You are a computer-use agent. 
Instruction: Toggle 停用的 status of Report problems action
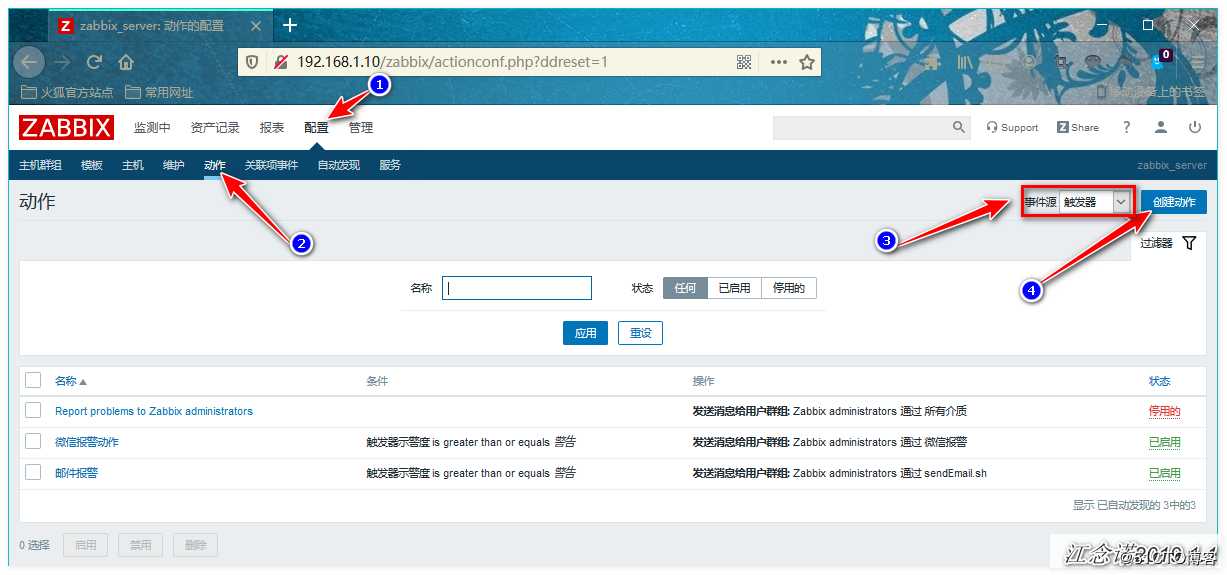pos(1164,411)
